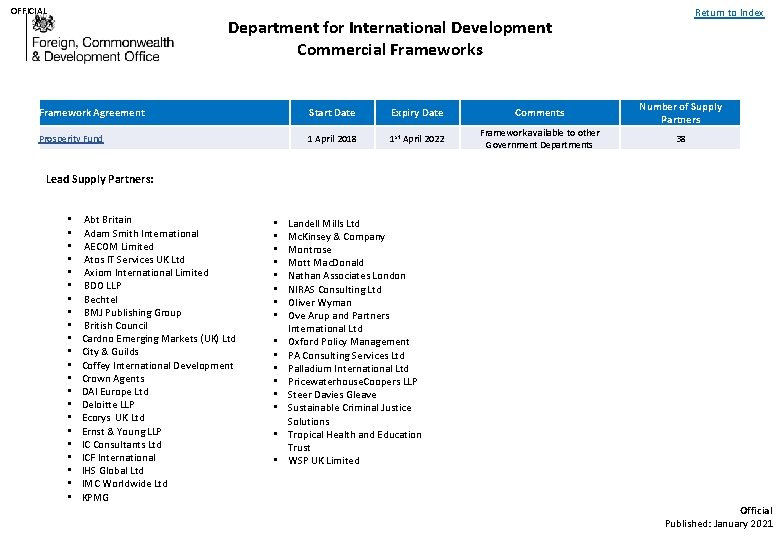Select Oxford Policy Management entry
Screen dimensions: 780x540
pyautogui.click(x=348, y=342)
